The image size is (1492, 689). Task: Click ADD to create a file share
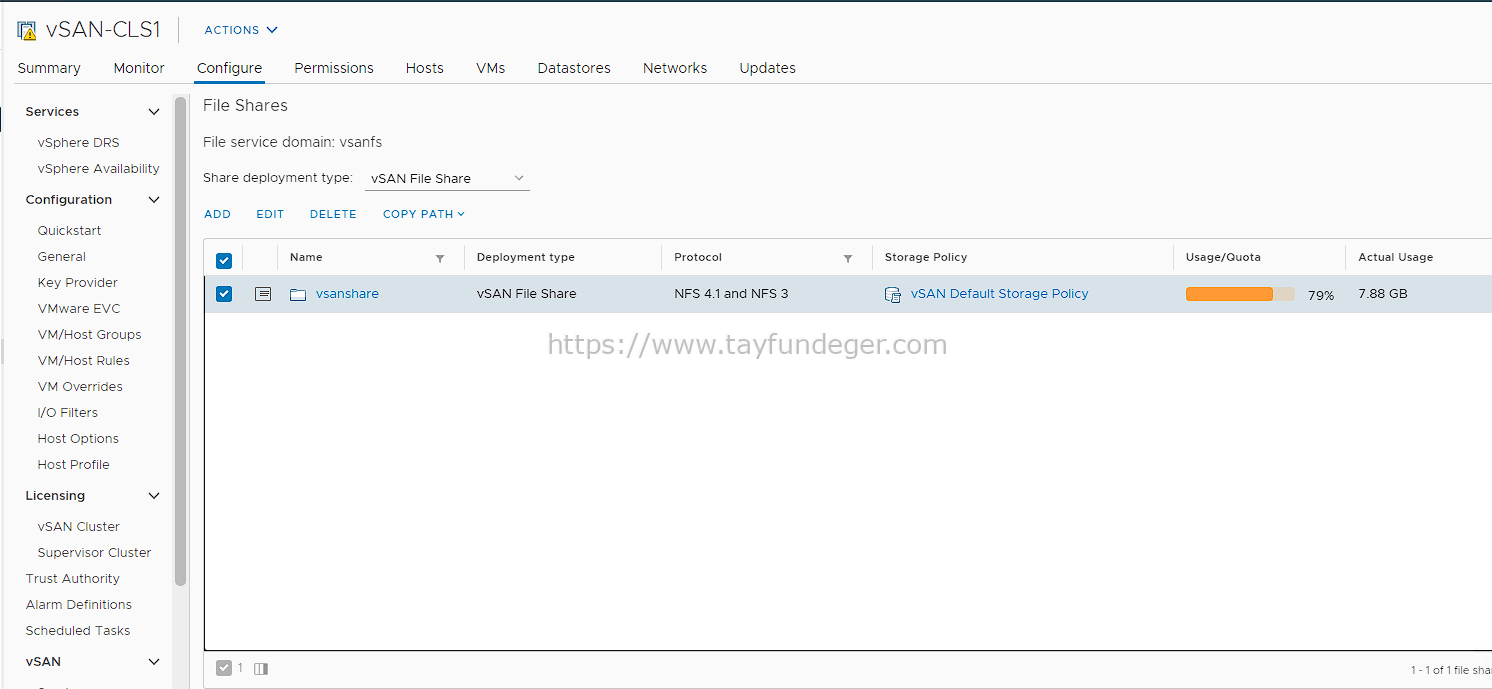pos(218,214)
